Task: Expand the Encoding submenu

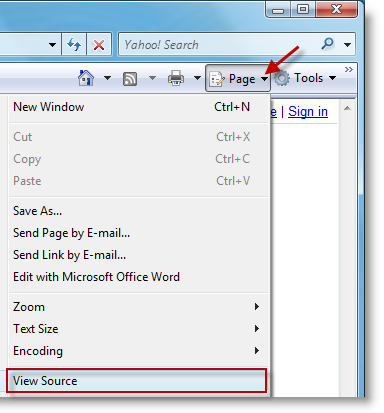Action: click(x=138, y=351)
